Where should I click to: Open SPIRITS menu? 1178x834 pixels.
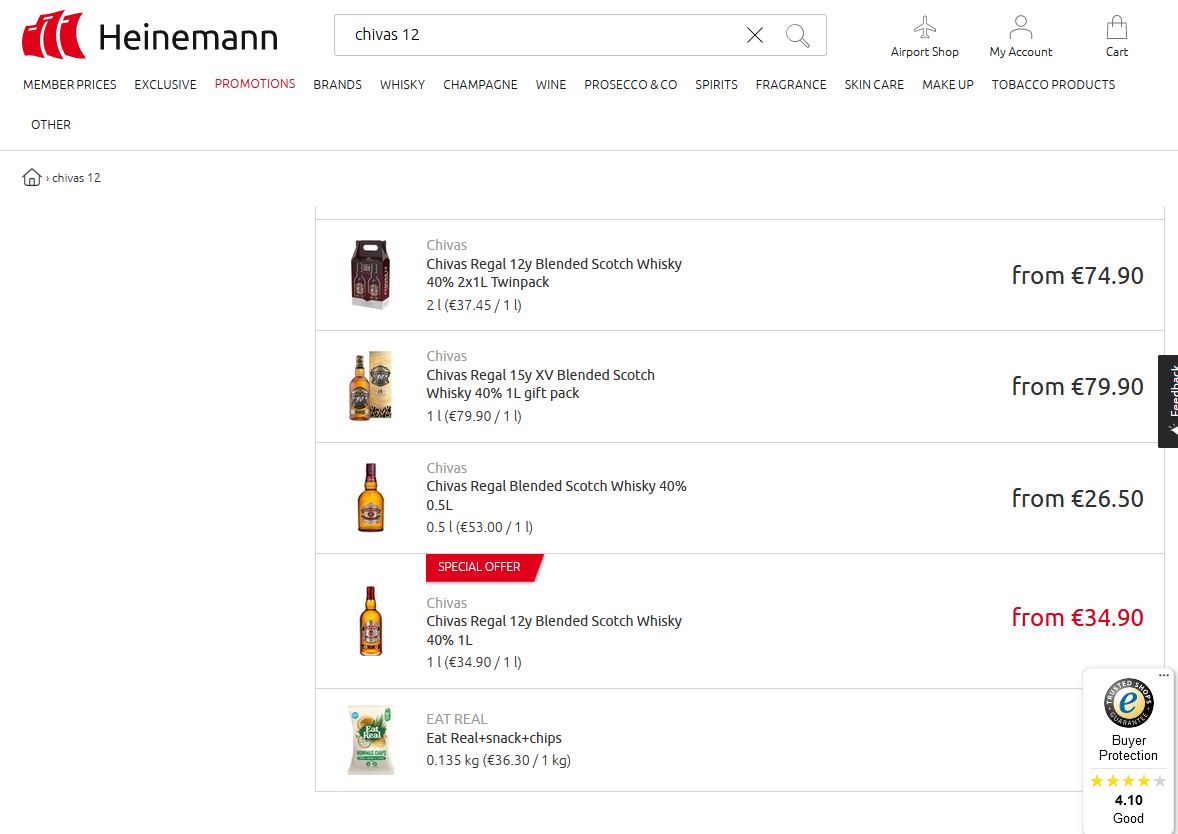click(x=716, y=85)
